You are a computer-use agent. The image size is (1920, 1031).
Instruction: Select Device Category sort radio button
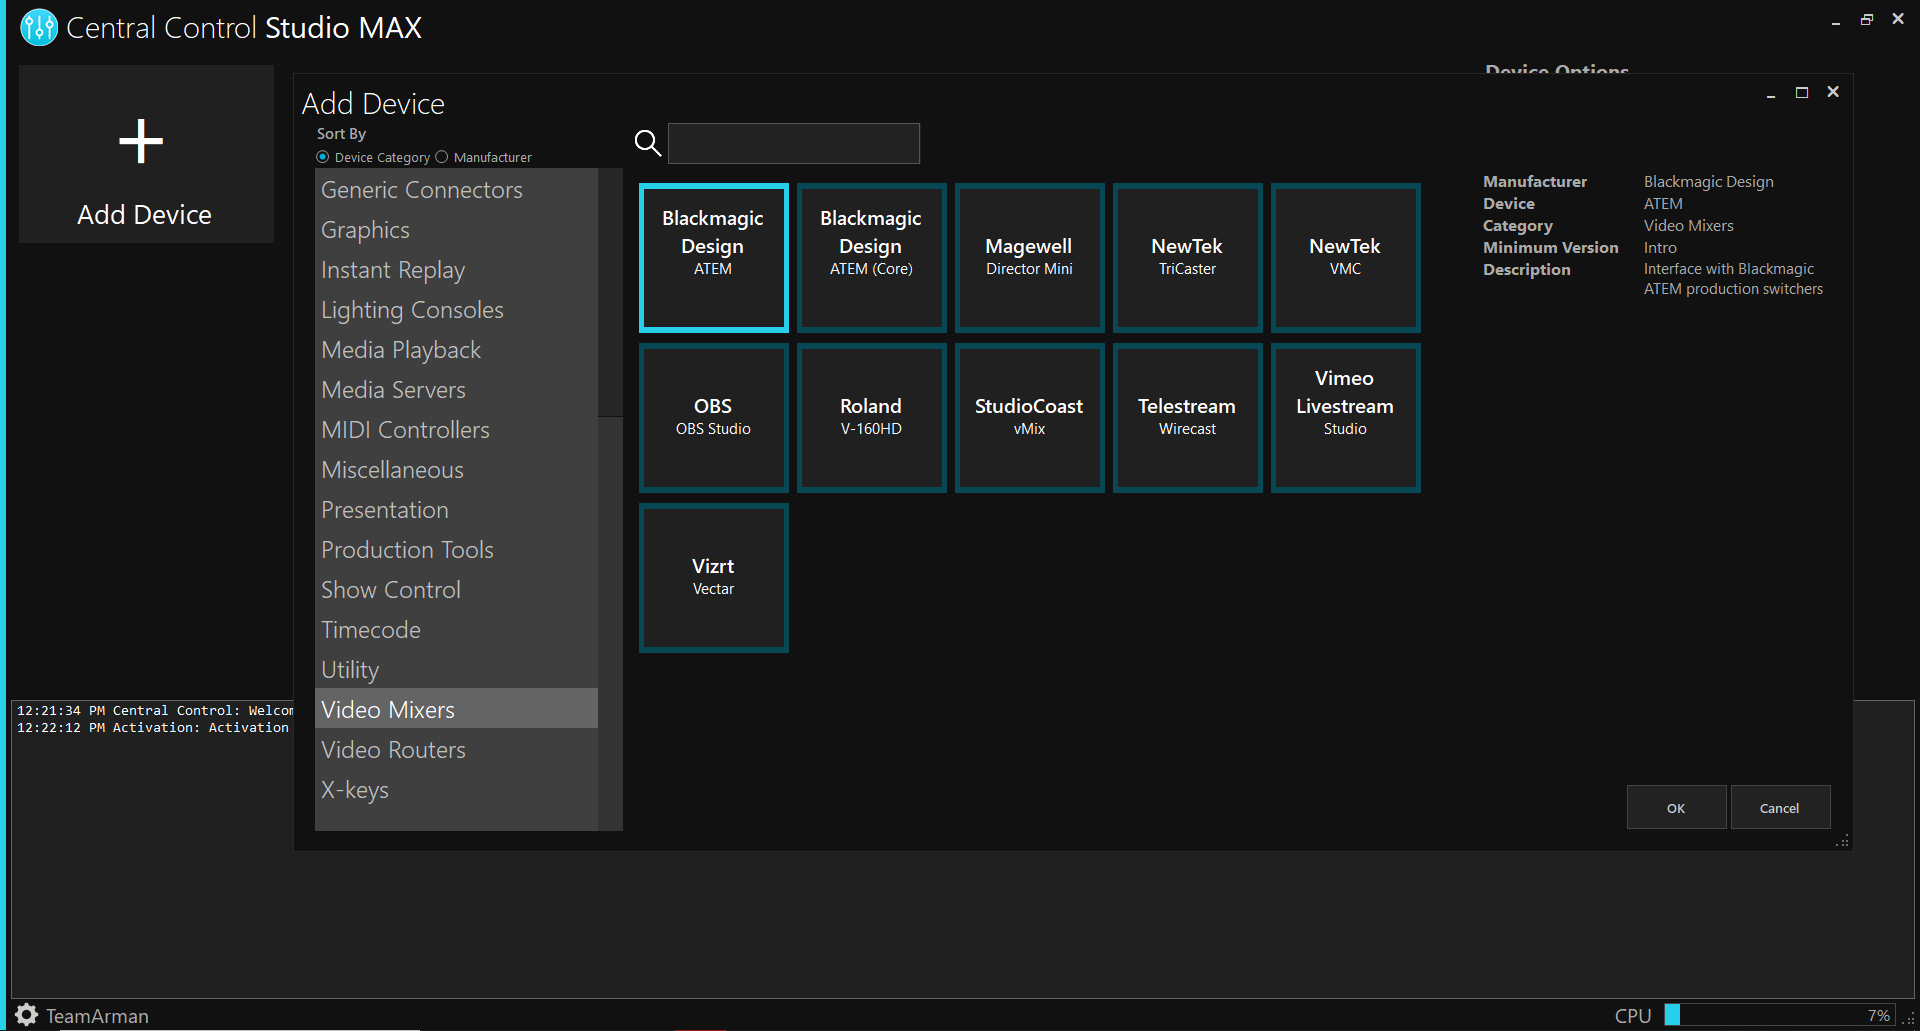pos(323,157)
